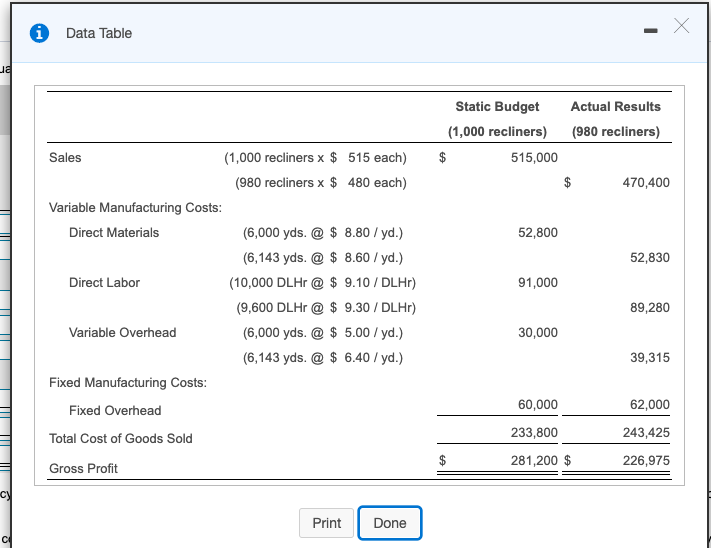The height and width of the screenshot is (548, 711).
Task: Click the Done button
Action: coord(390,523)
